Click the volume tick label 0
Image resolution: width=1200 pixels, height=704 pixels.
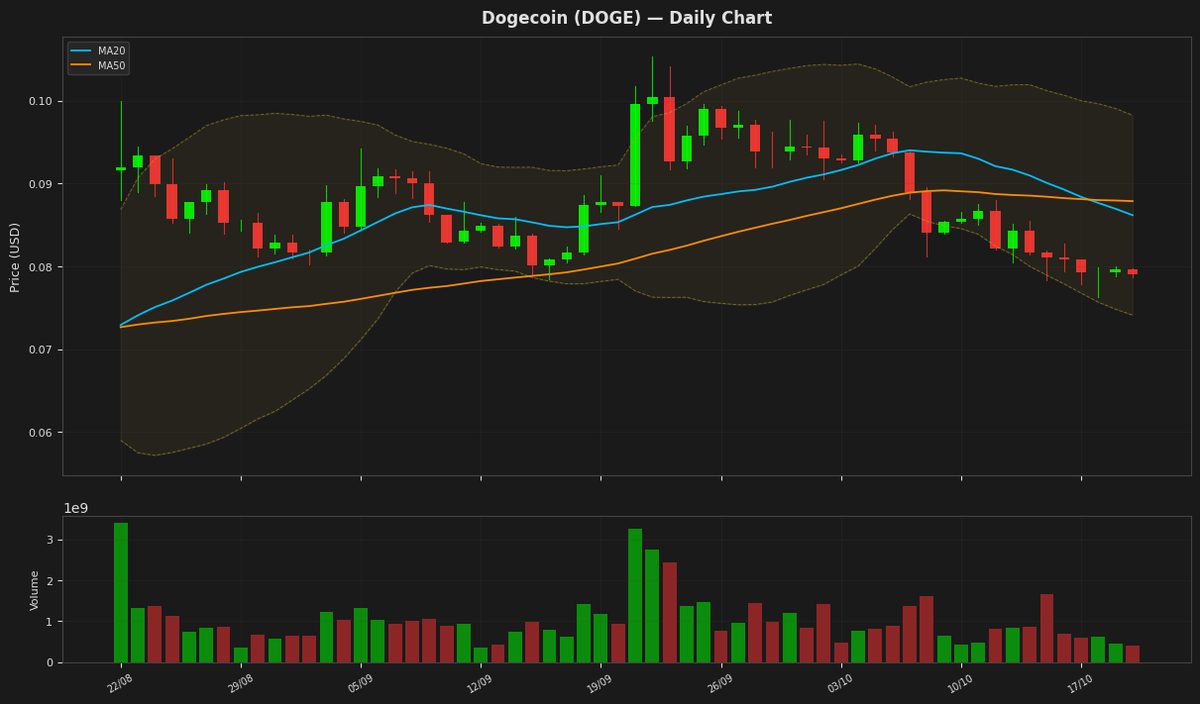[x=48, y=663]
